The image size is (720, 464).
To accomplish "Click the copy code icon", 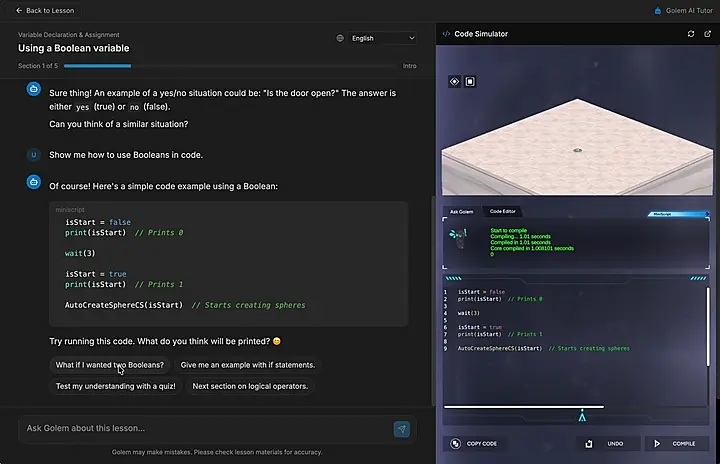I will point(455,444).
